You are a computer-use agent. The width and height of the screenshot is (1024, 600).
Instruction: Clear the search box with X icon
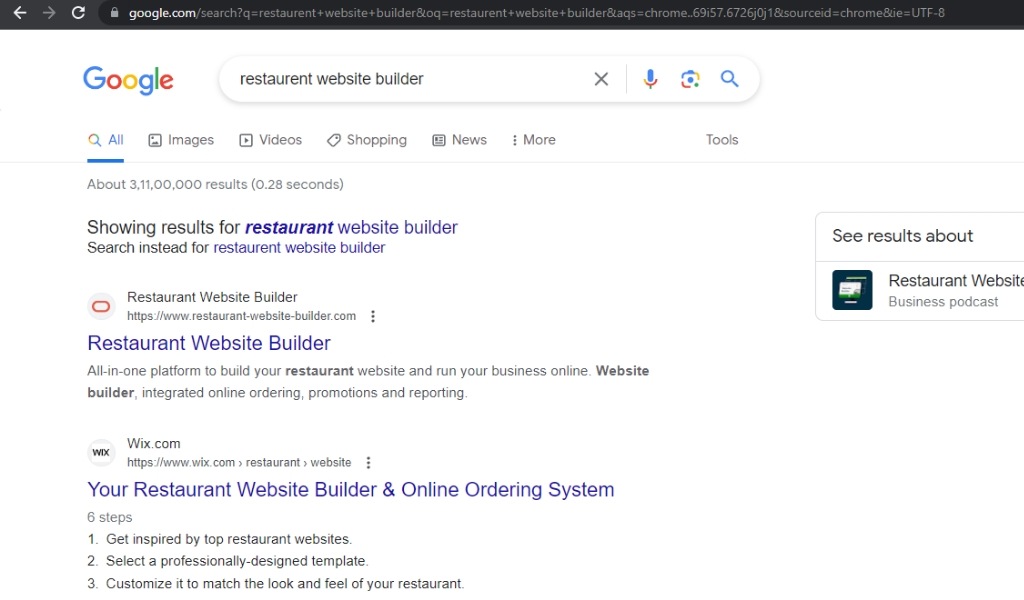[x=601, y=79]
